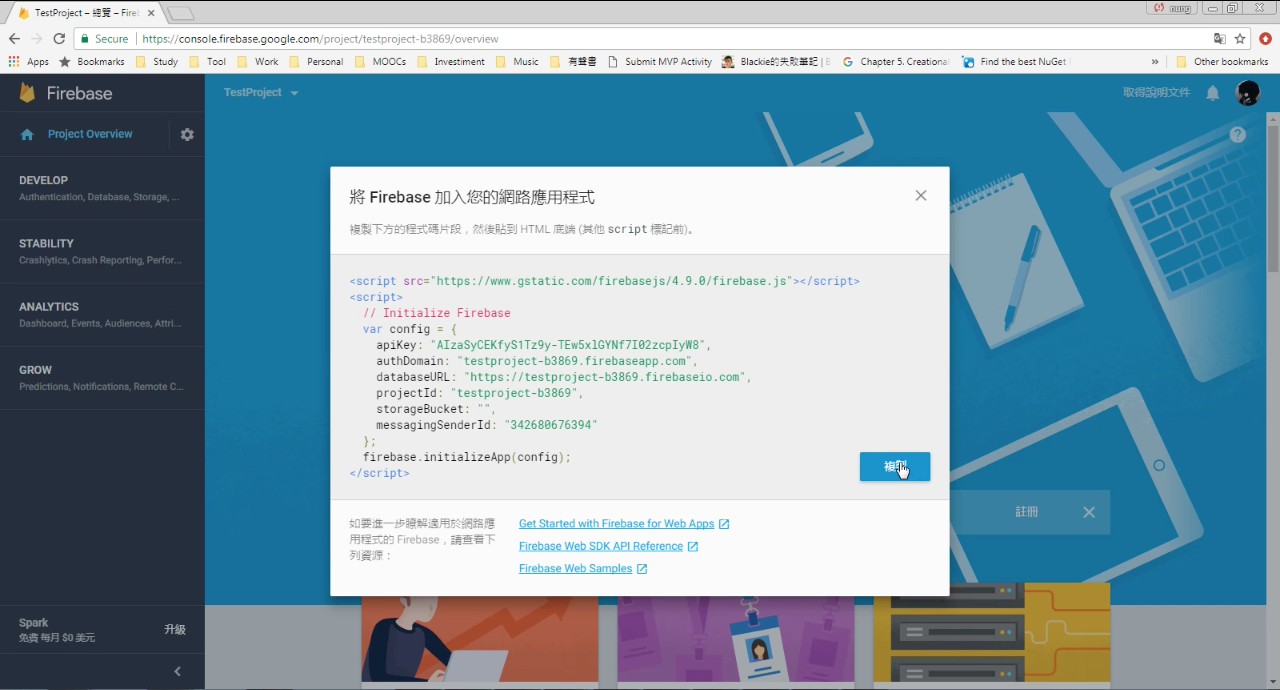Image resolution: width=1280 pixels, height=690 pixels.
Task: Click the Spark plan label
Action: click(33, 623)
